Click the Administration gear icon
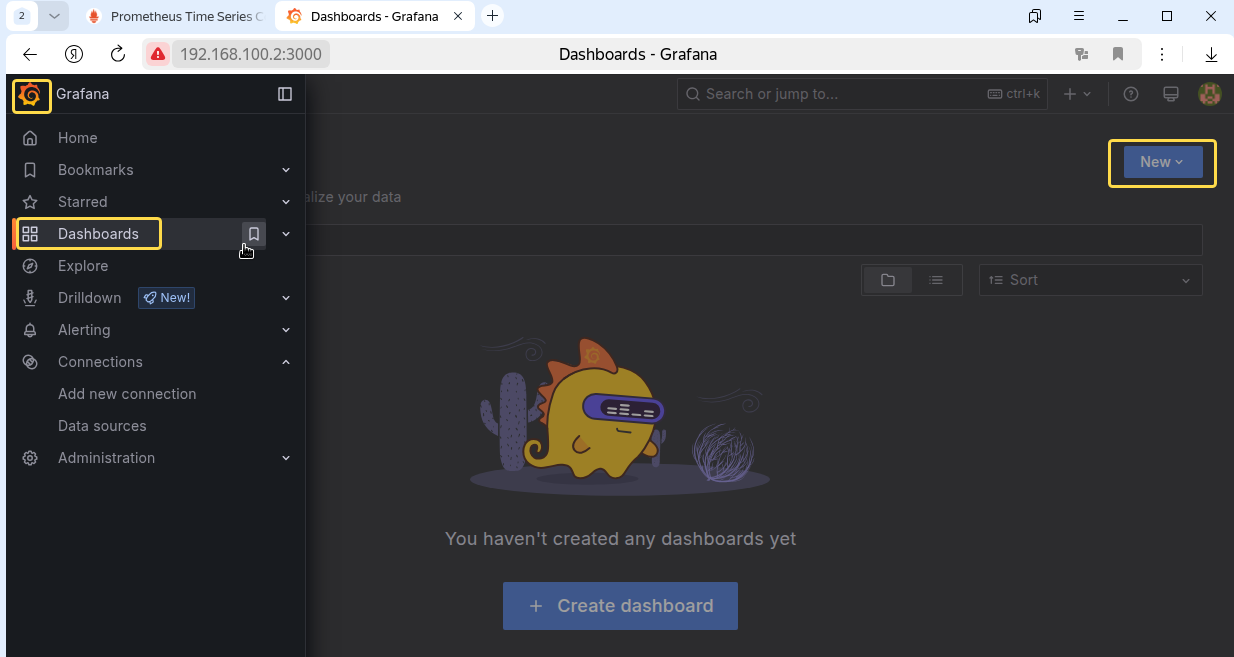The image size is (1234, 657). click(x=30, y=458)
